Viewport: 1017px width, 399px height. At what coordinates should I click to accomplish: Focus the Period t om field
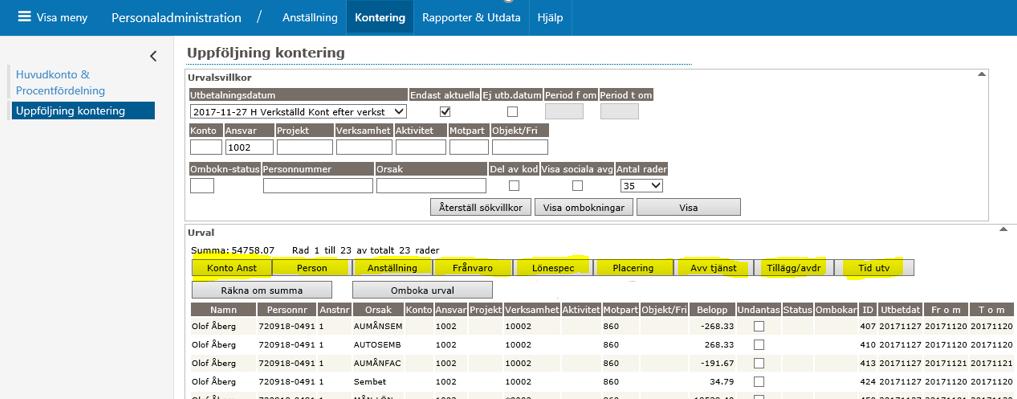click(x=619, y=112)
